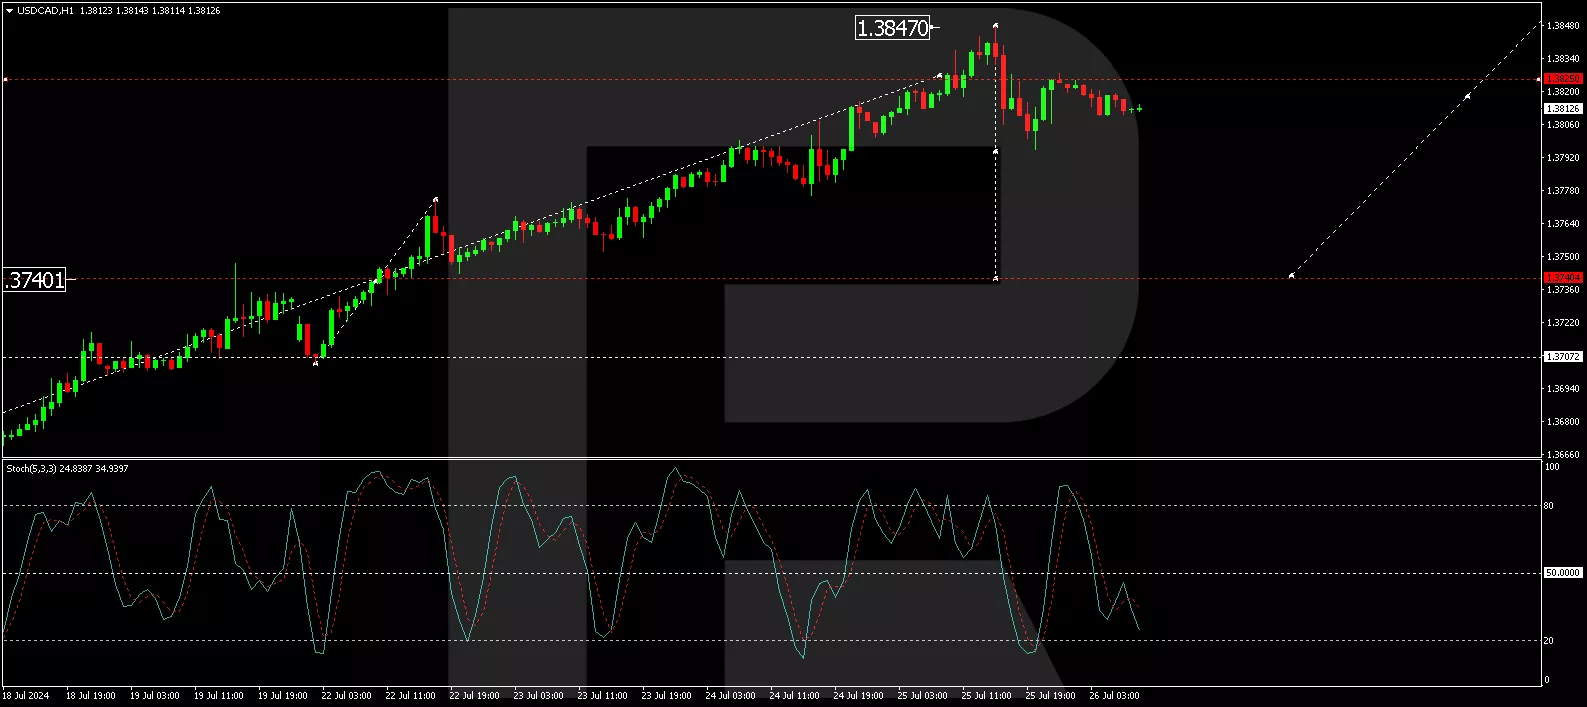
Task: Click the 22 Jul 19:00 time label
Action: click(474, 696)
